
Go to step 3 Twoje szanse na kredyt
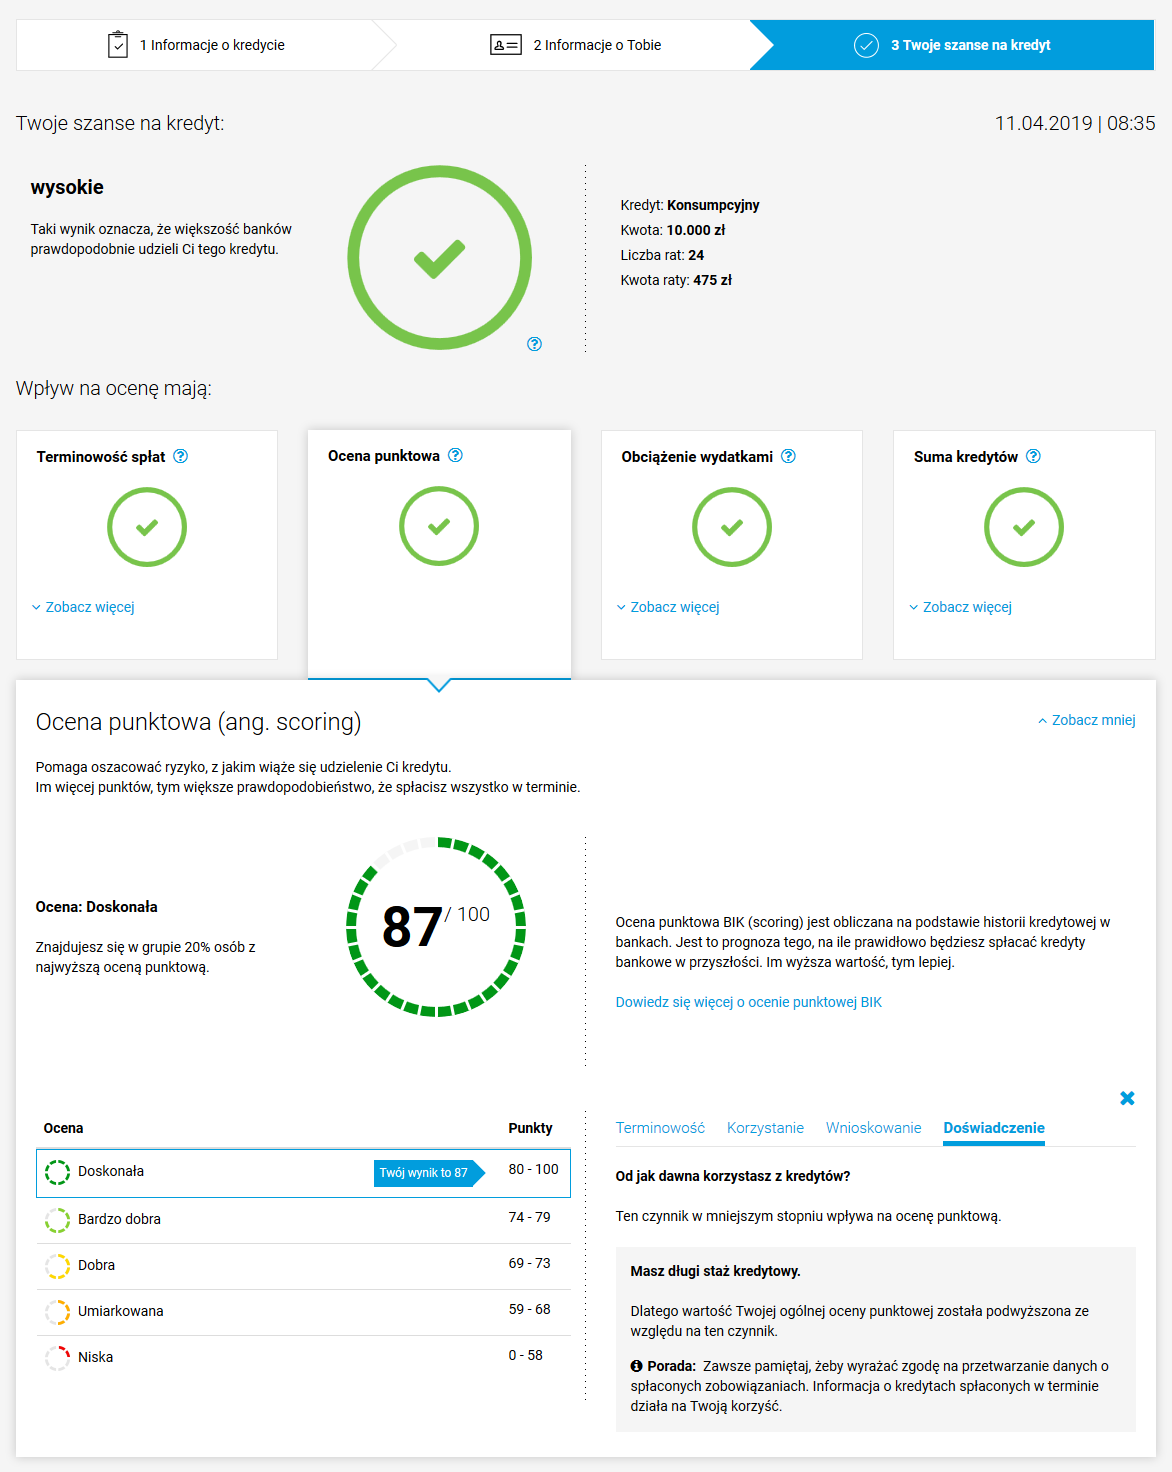tap(952, 45)
